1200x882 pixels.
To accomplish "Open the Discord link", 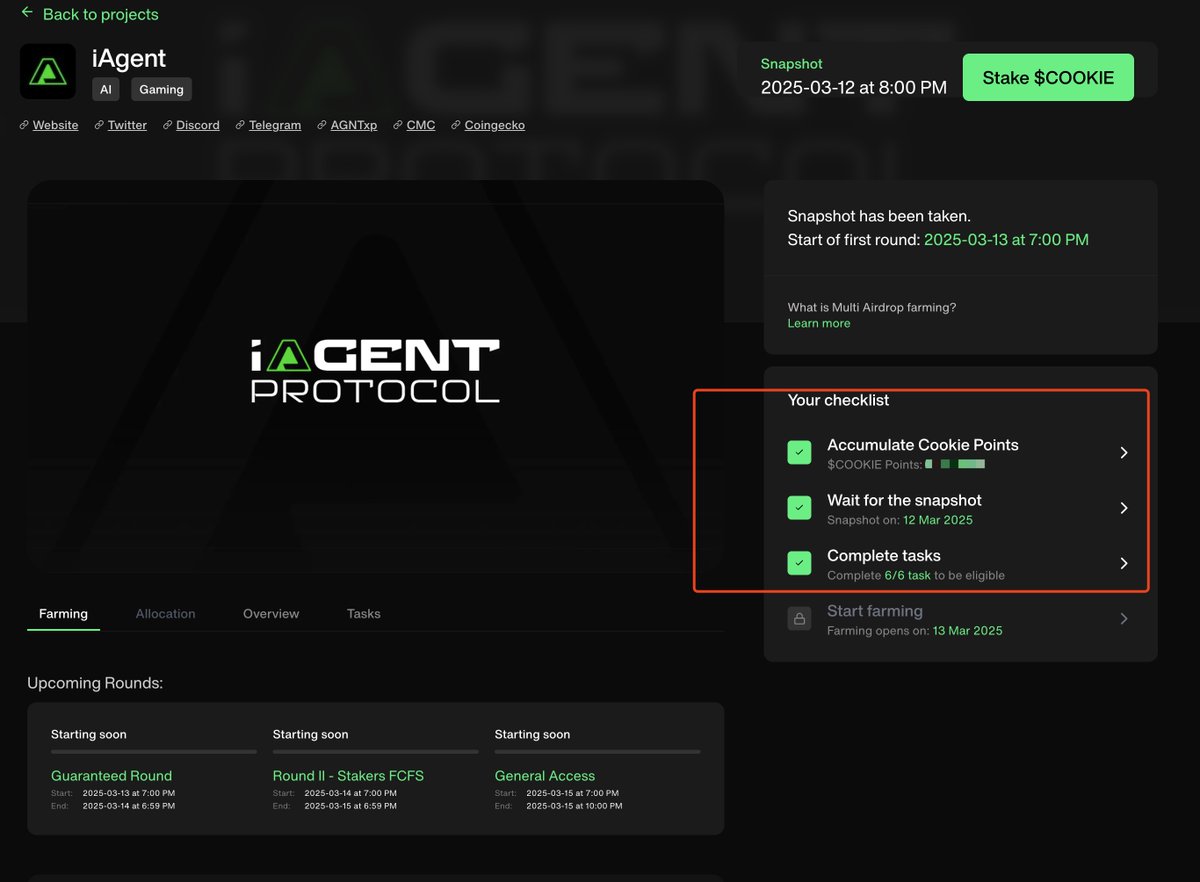I will pyautogui.click(x=198, y=125).
